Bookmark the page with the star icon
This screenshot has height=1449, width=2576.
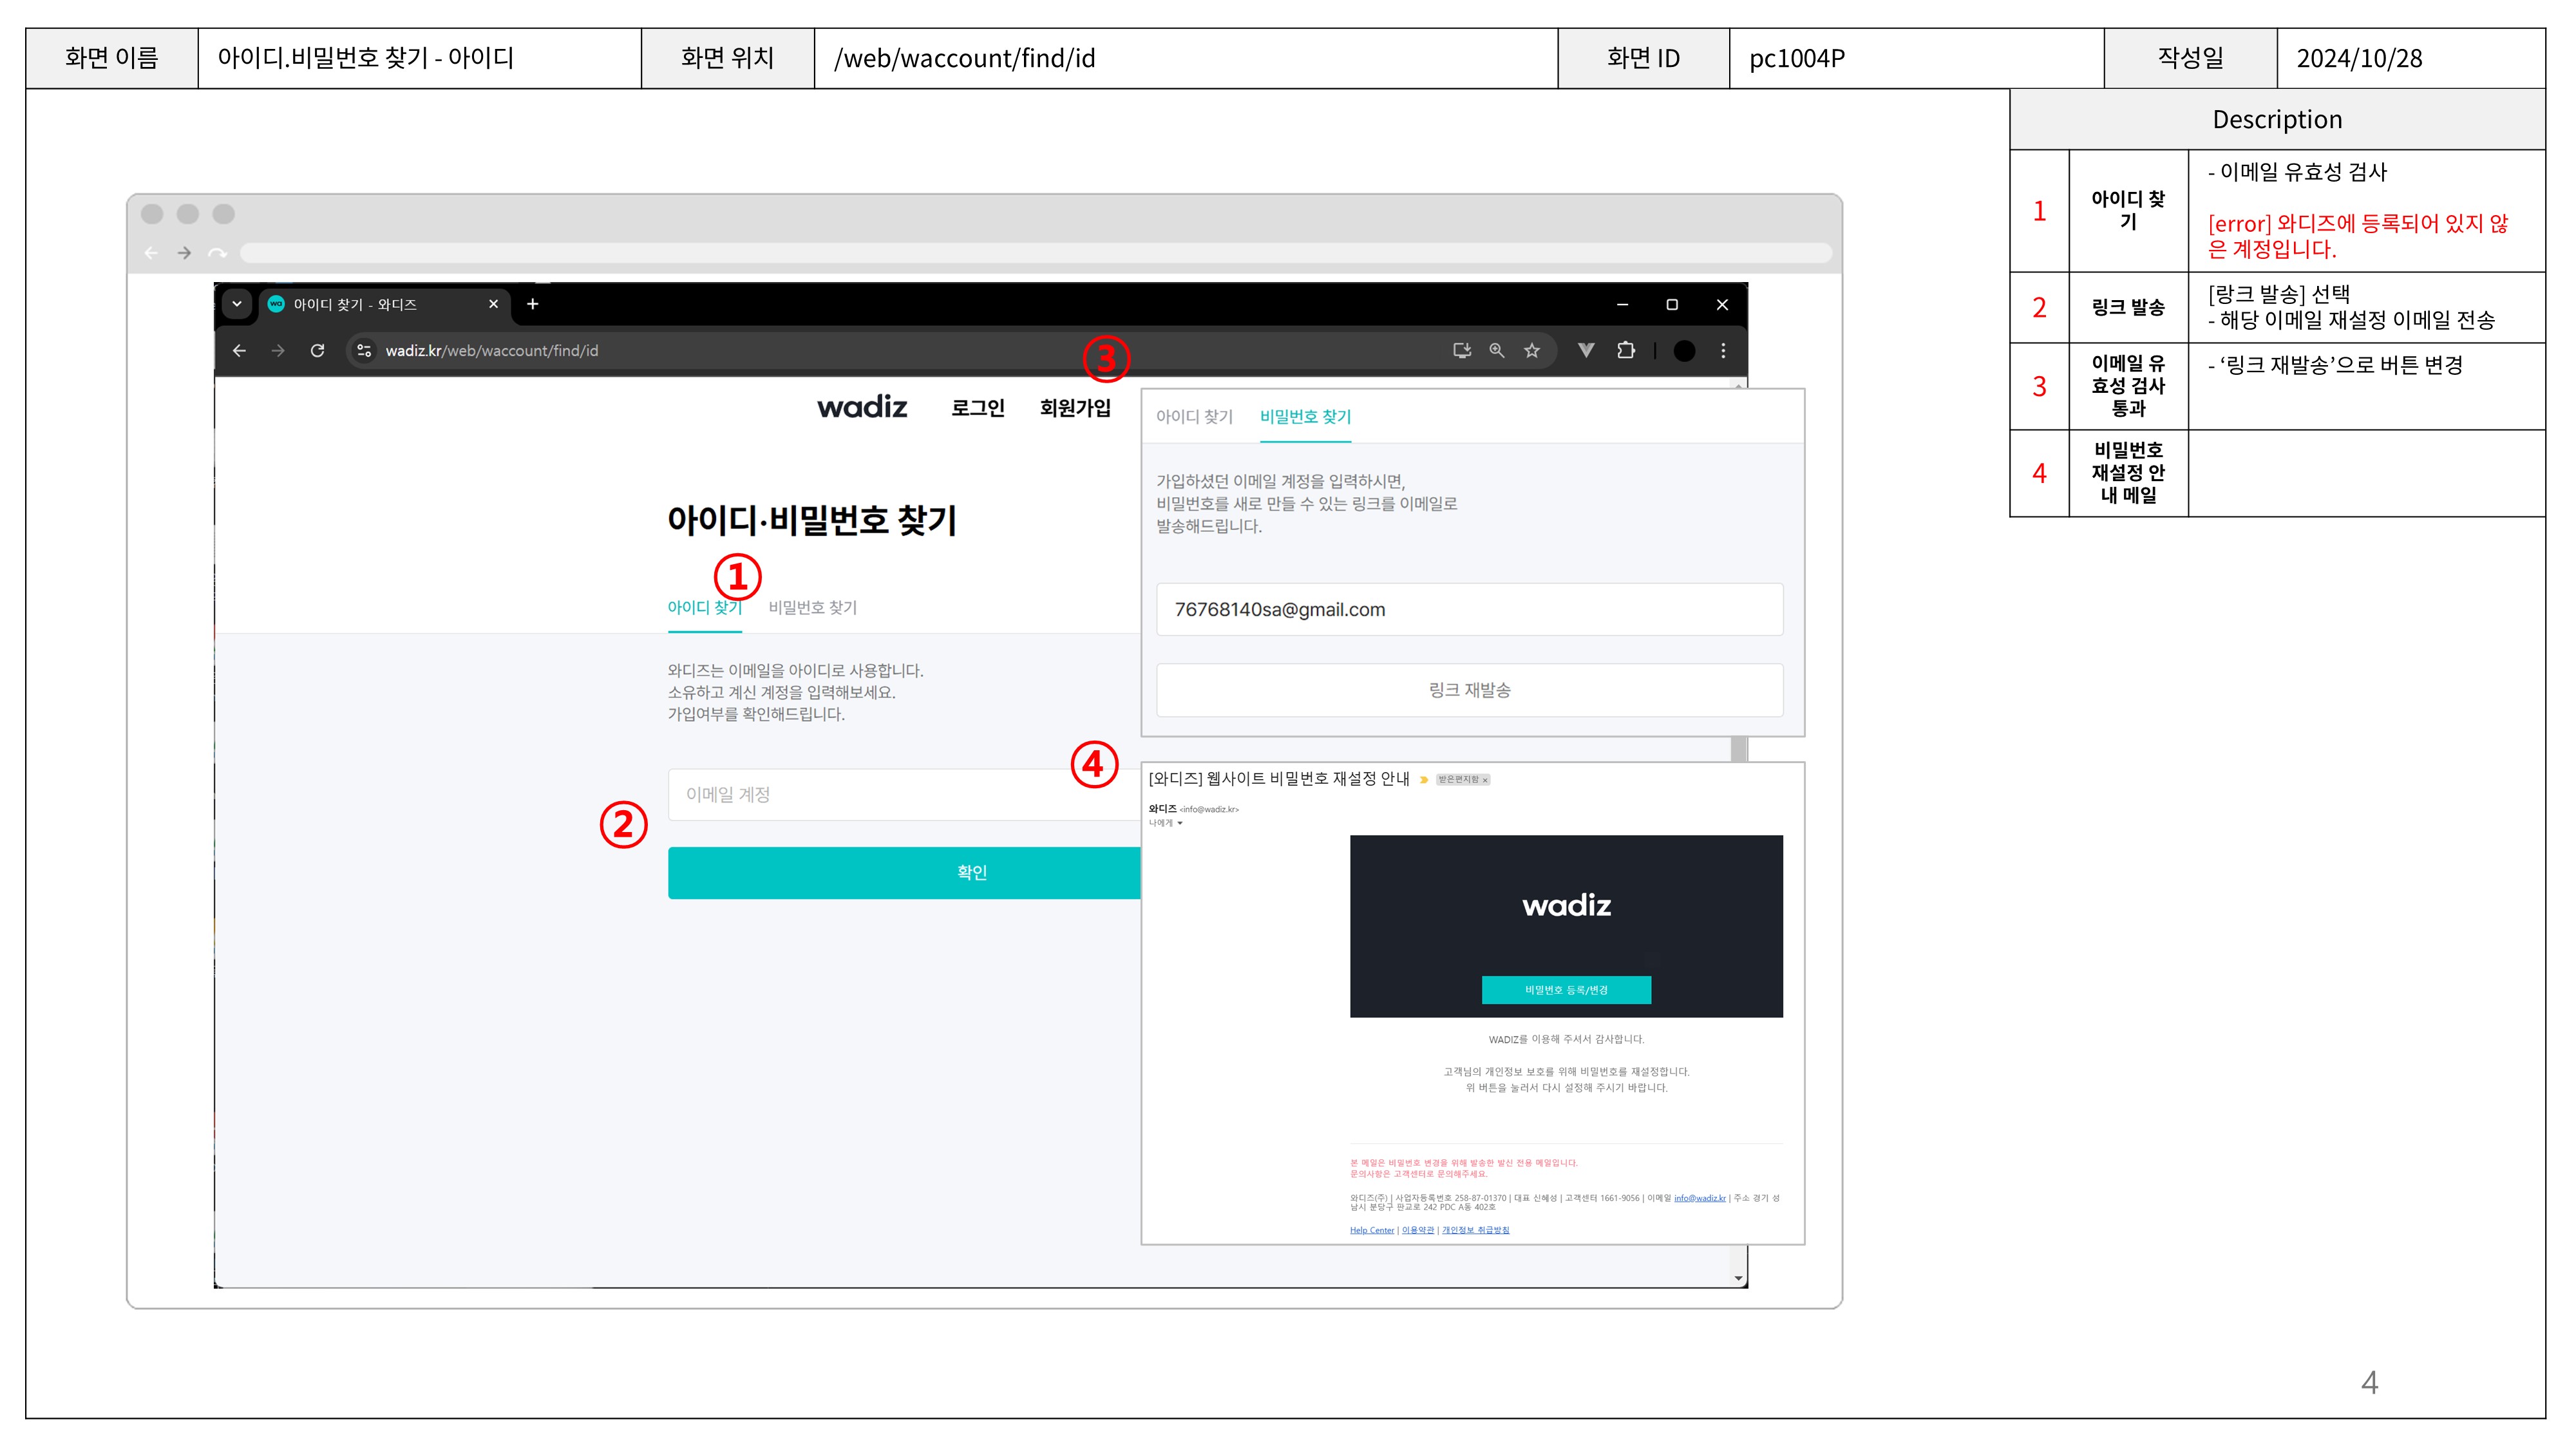pos(1531,351)
